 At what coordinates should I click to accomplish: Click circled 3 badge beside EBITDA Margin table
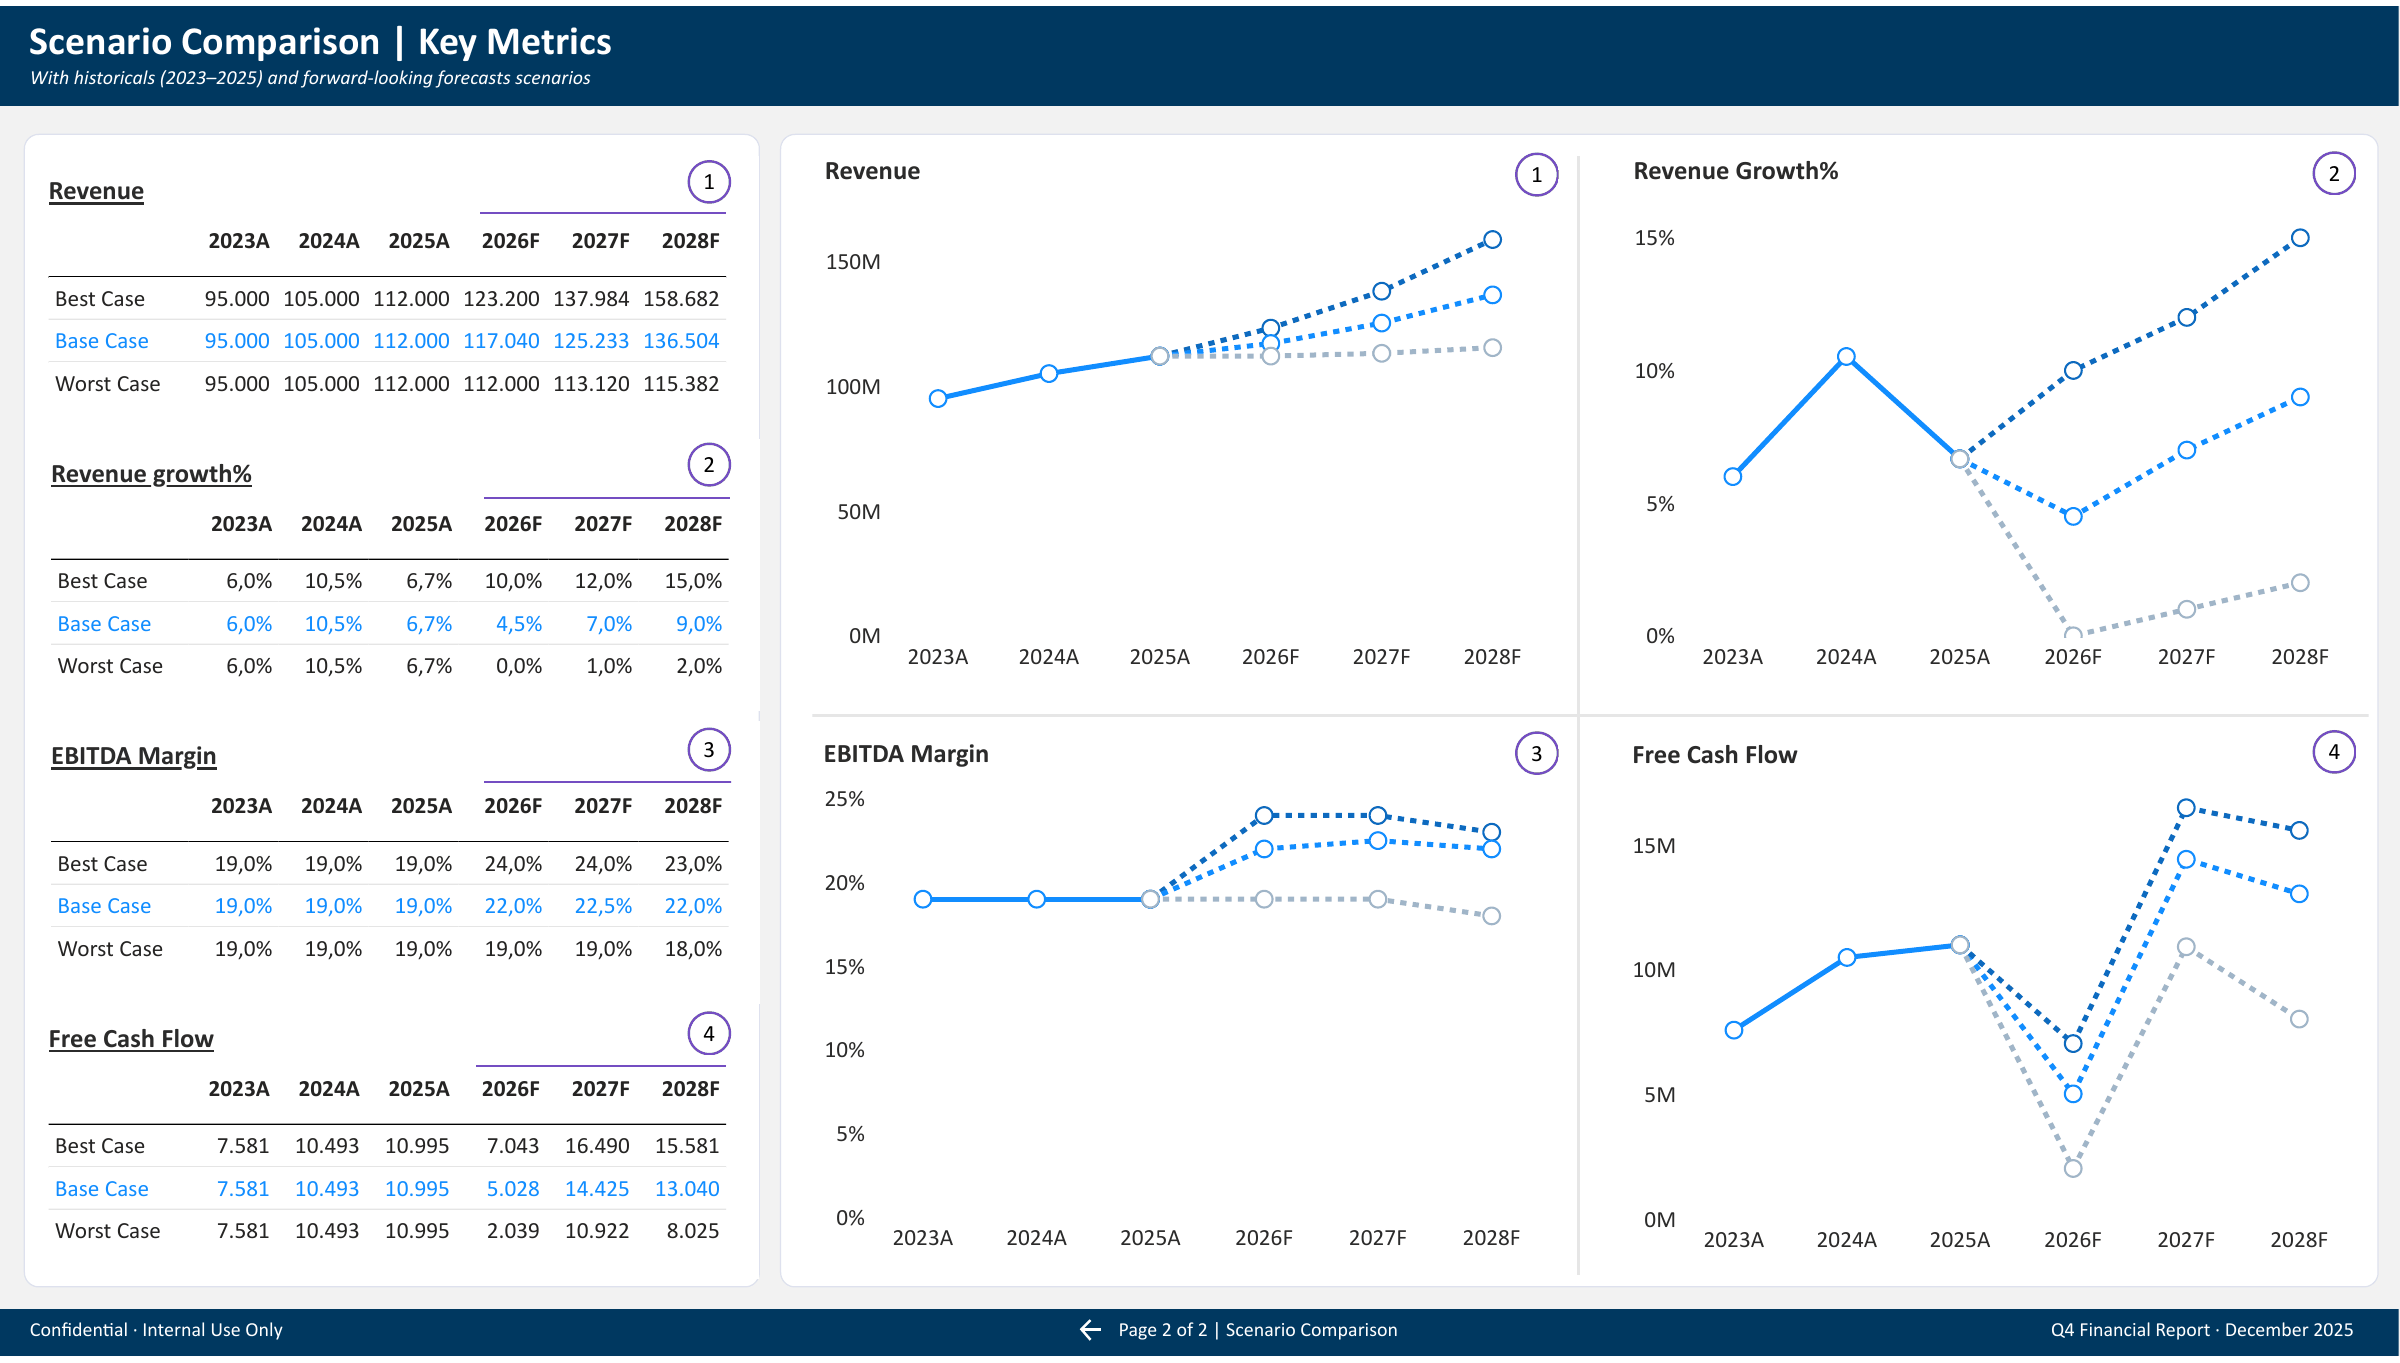[709, 750]
